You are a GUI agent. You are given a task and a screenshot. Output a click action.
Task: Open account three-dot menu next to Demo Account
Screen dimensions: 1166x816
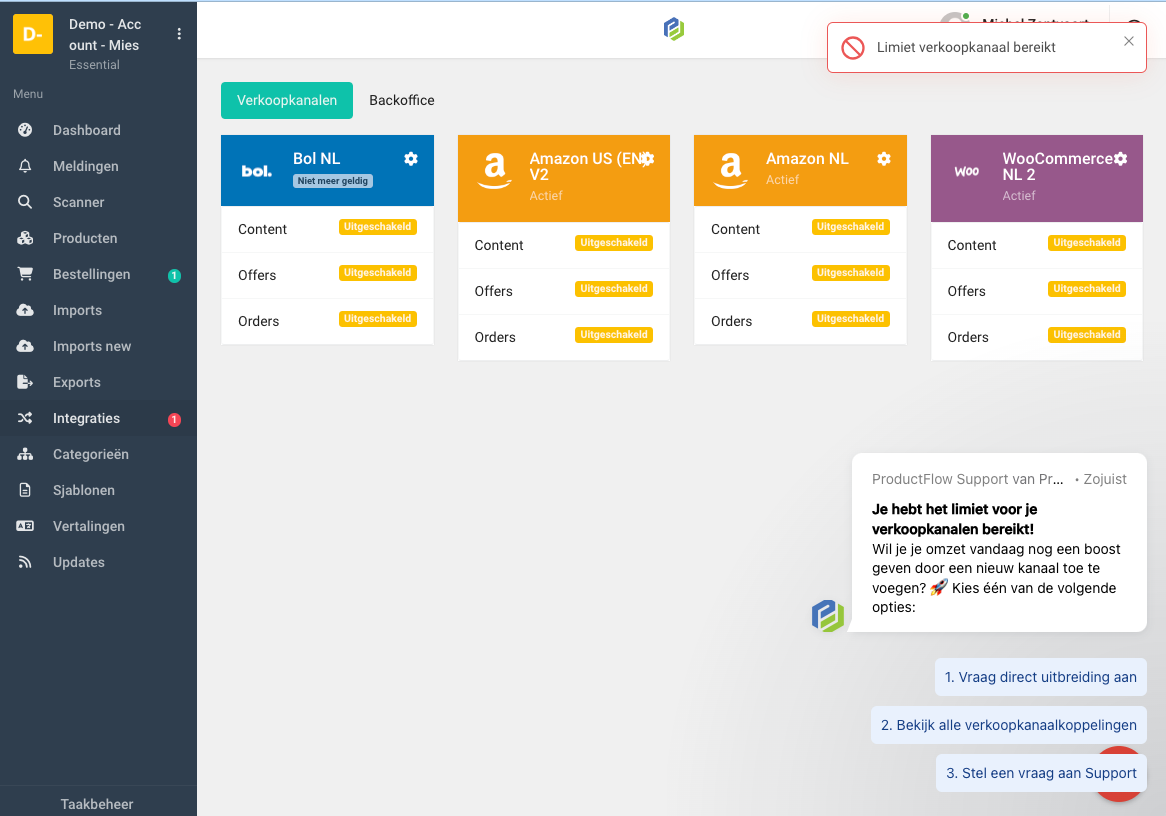[x=179, y=34]
